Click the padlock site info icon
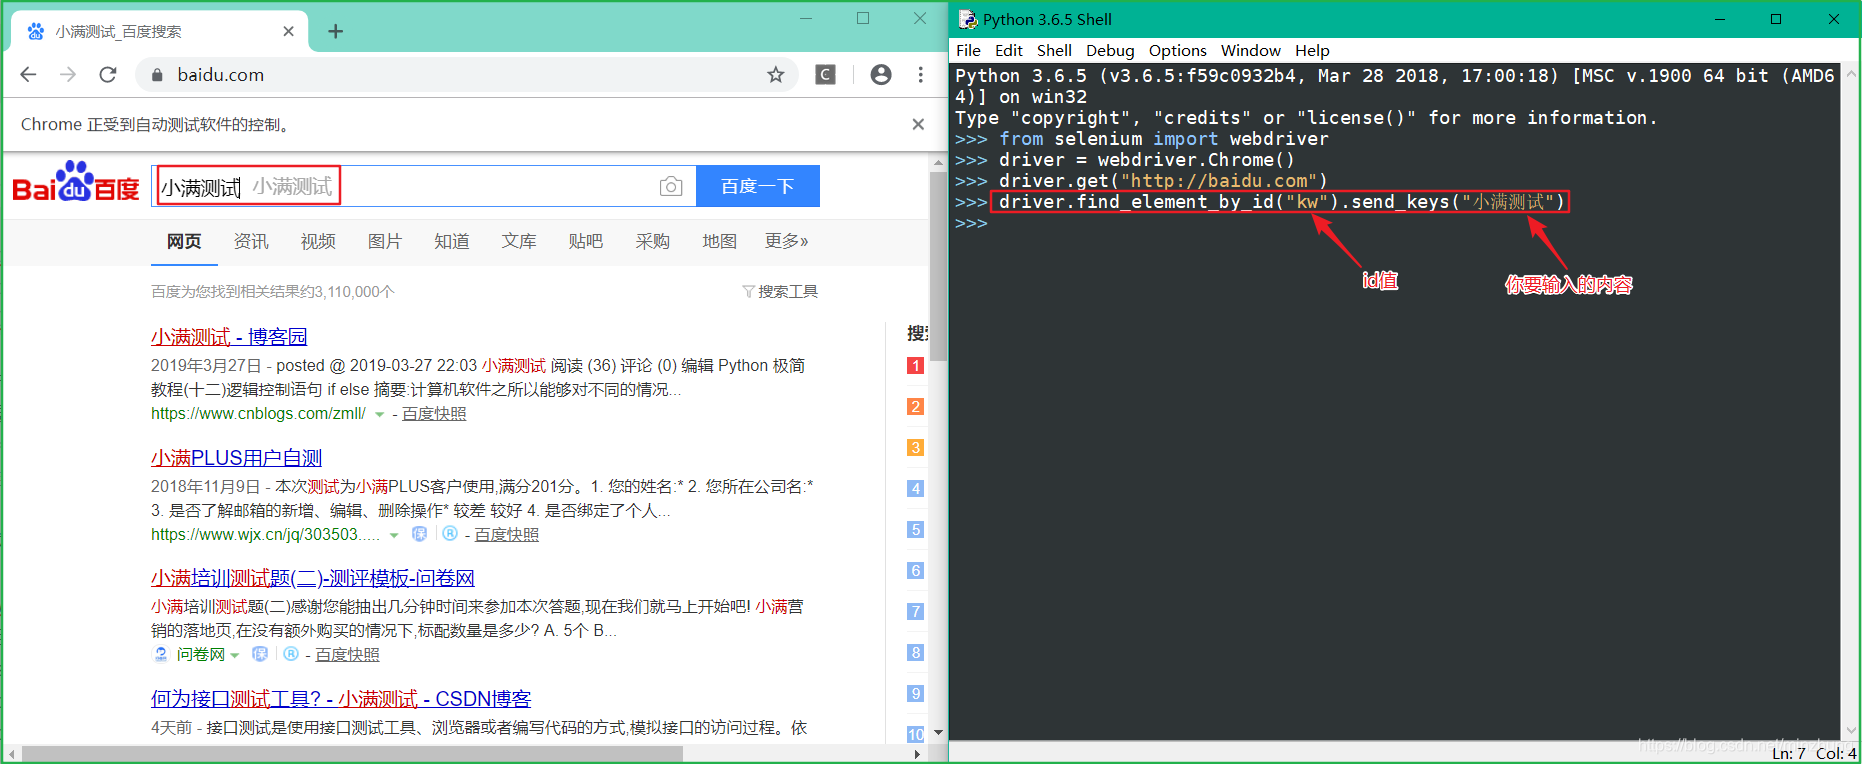This screenshot has width=1862, height=764. coord(157,75)
